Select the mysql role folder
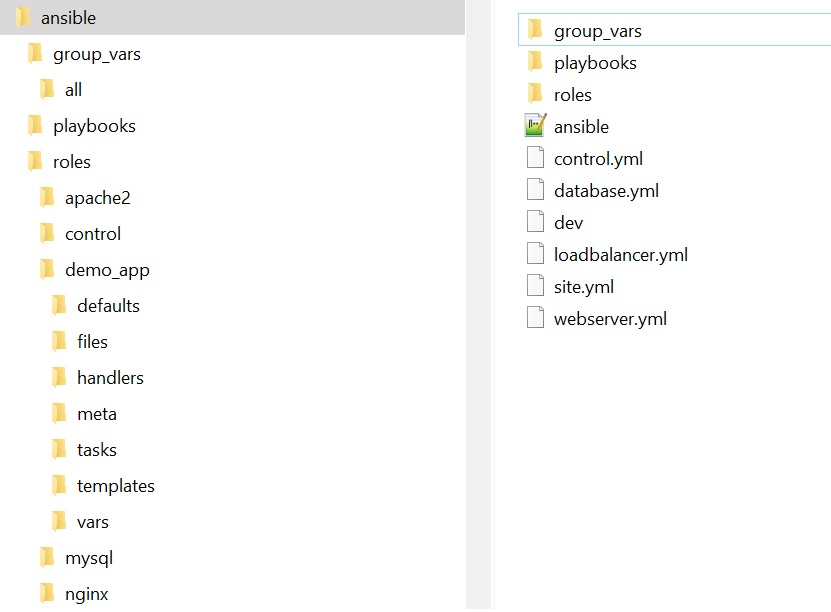831x612 pixels. click(89, 558)
